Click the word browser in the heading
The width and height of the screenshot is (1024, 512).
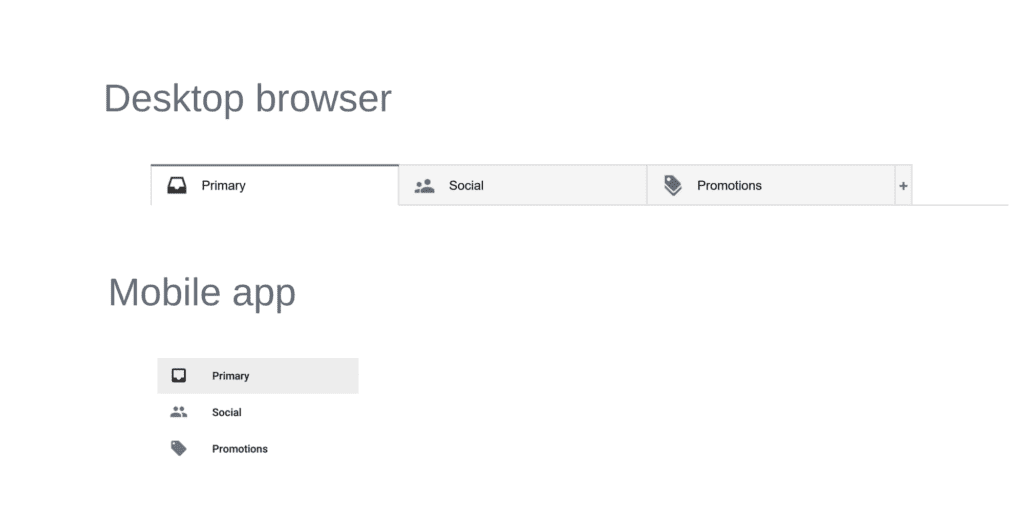[x=323, y=98]
